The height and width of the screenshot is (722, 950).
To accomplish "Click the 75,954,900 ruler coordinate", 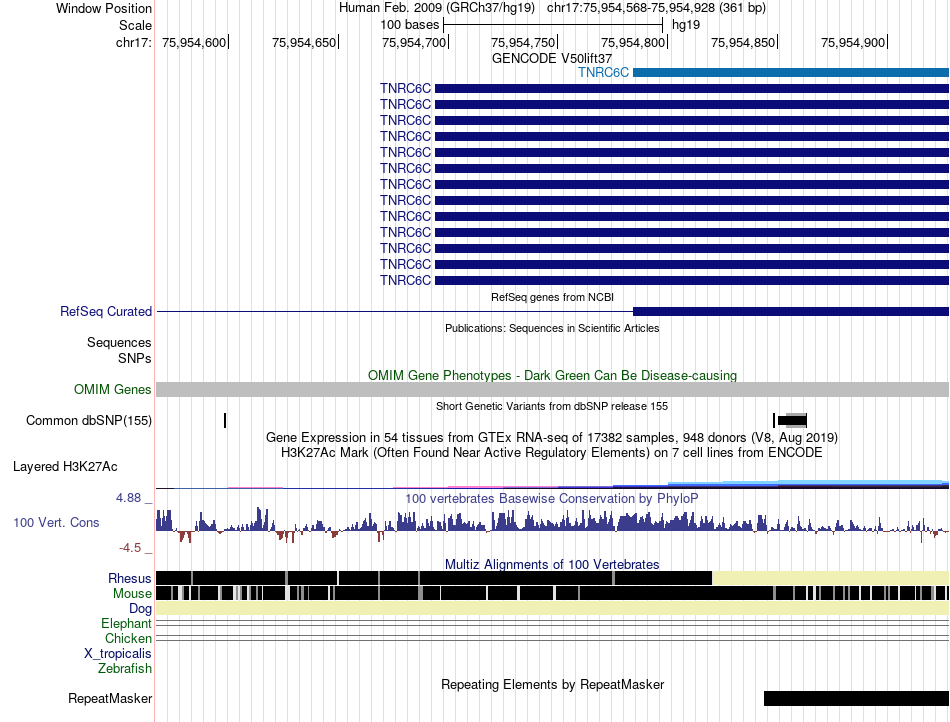I will (853, 42).
